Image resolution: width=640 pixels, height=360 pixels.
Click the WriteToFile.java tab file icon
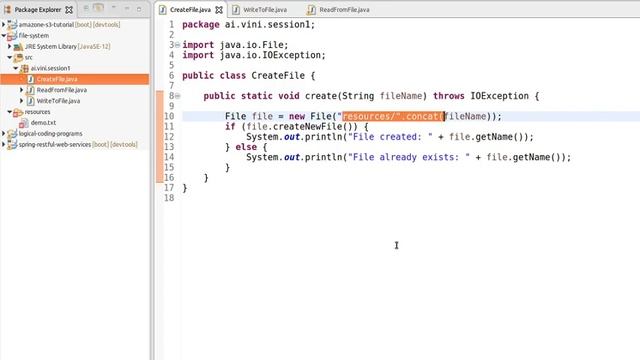pyautogui.click(x=236, y=9)
